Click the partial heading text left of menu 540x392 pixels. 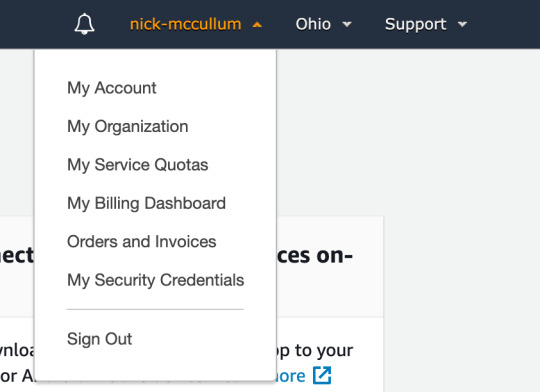pos(17,256)
